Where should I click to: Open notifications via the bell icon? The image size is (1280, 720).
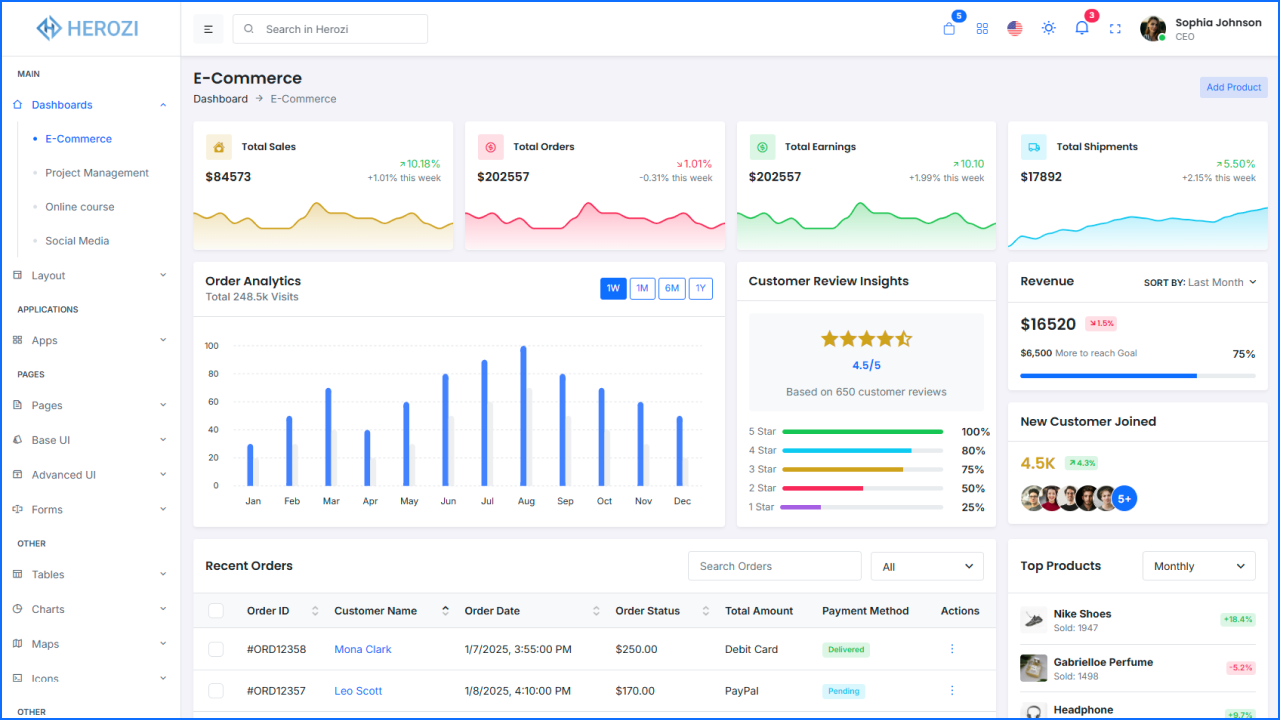click(x=1081, y=28)
